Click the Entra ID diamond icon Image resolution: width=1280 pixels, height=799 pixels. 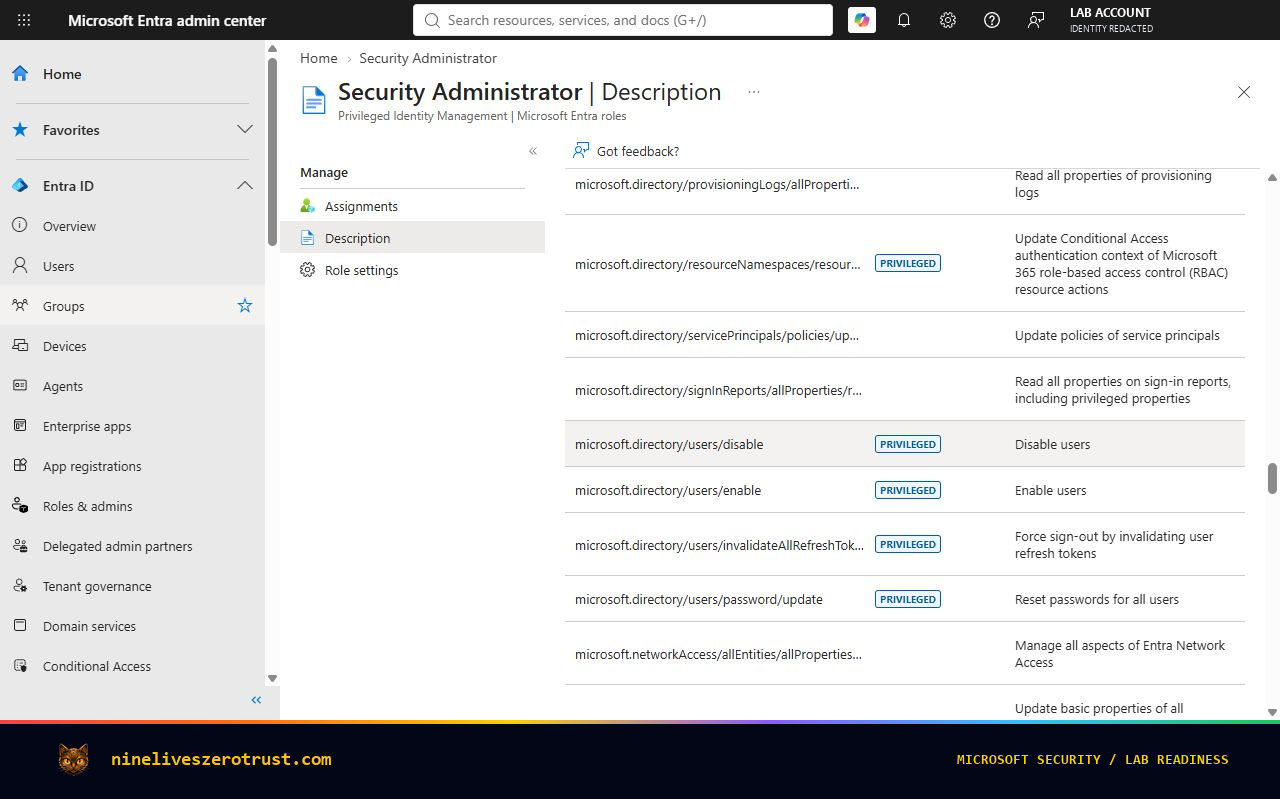click(x=20, y=186)
